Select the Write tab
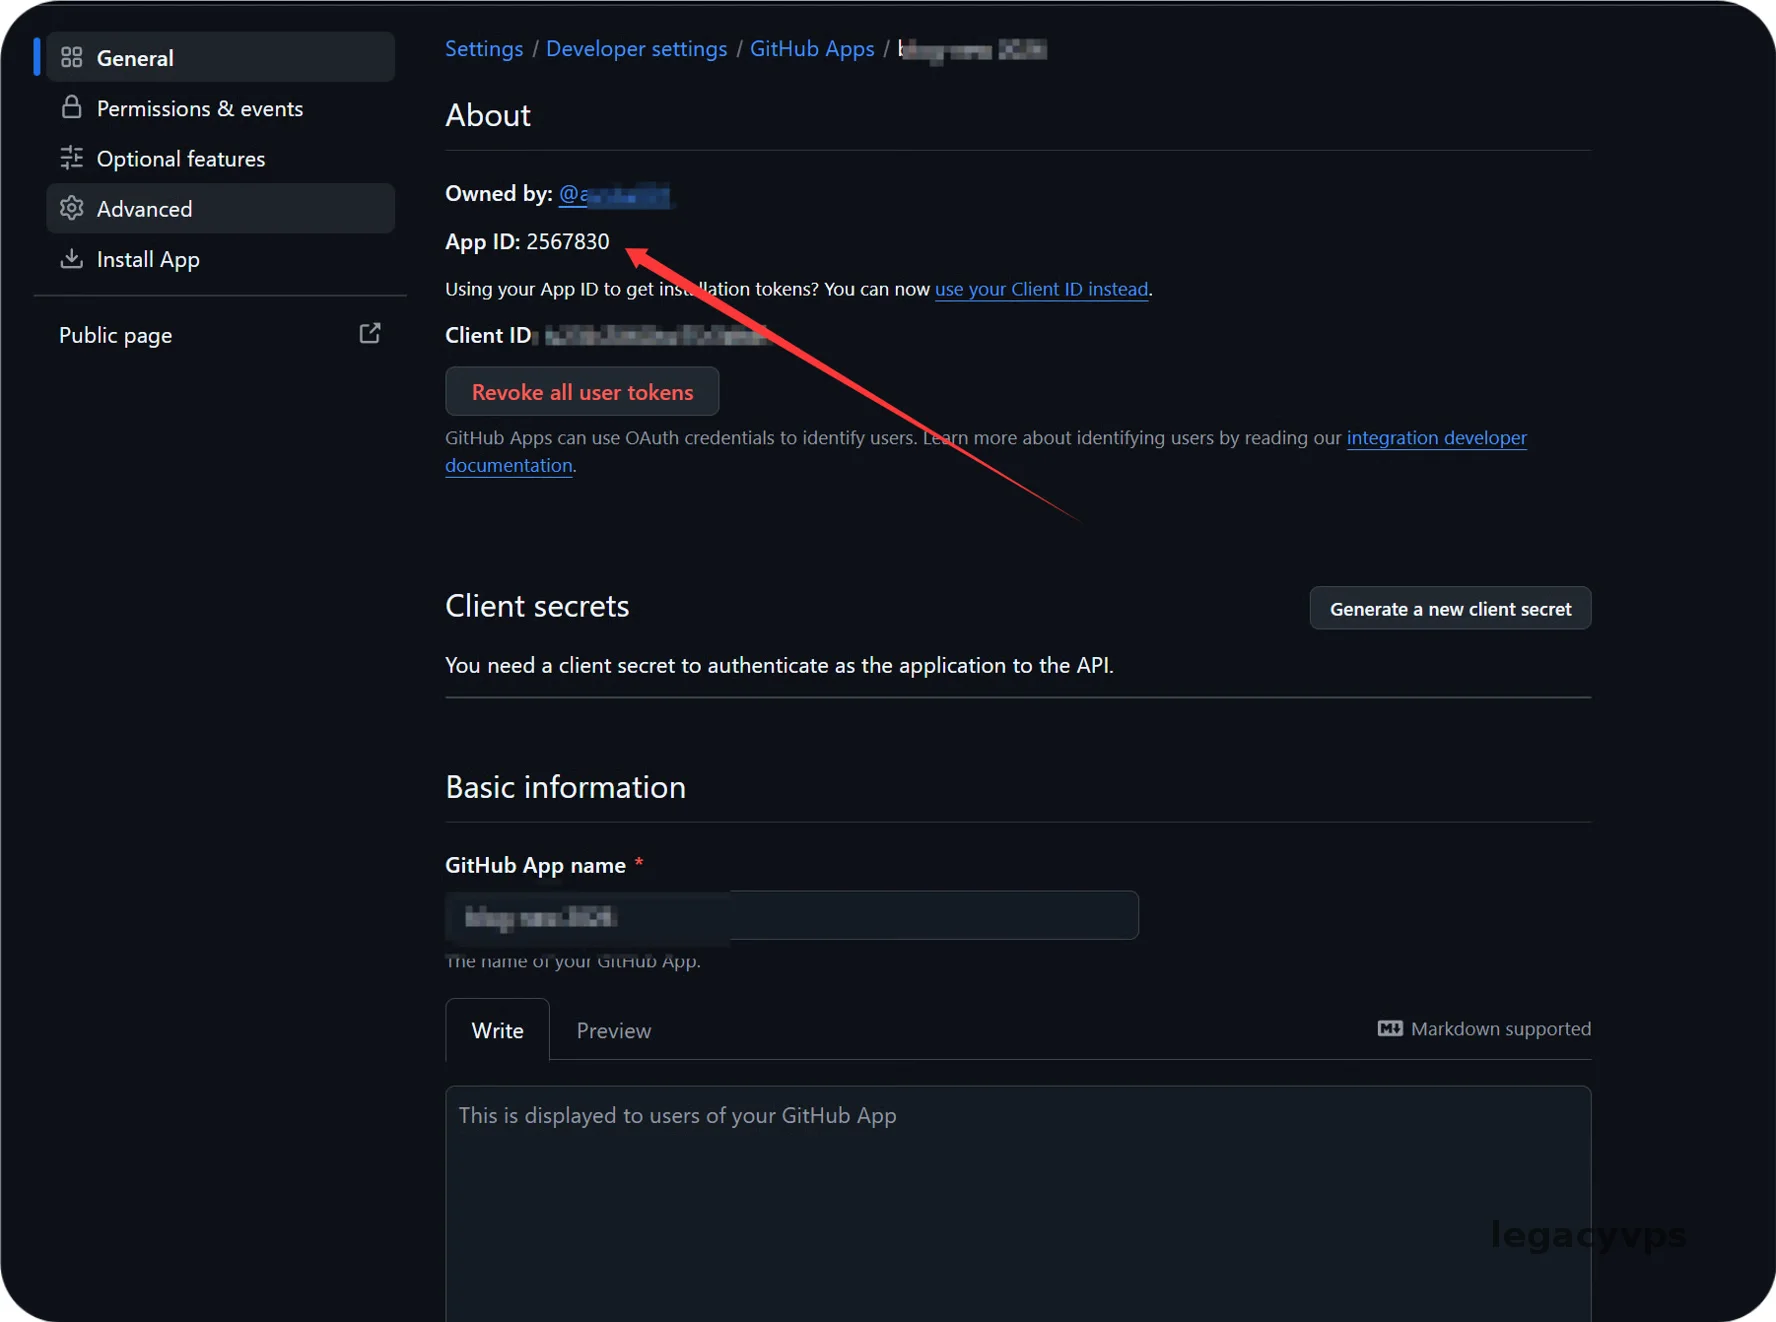The height and width of the screenshot is (1322, 1776). coord(497,1030)
